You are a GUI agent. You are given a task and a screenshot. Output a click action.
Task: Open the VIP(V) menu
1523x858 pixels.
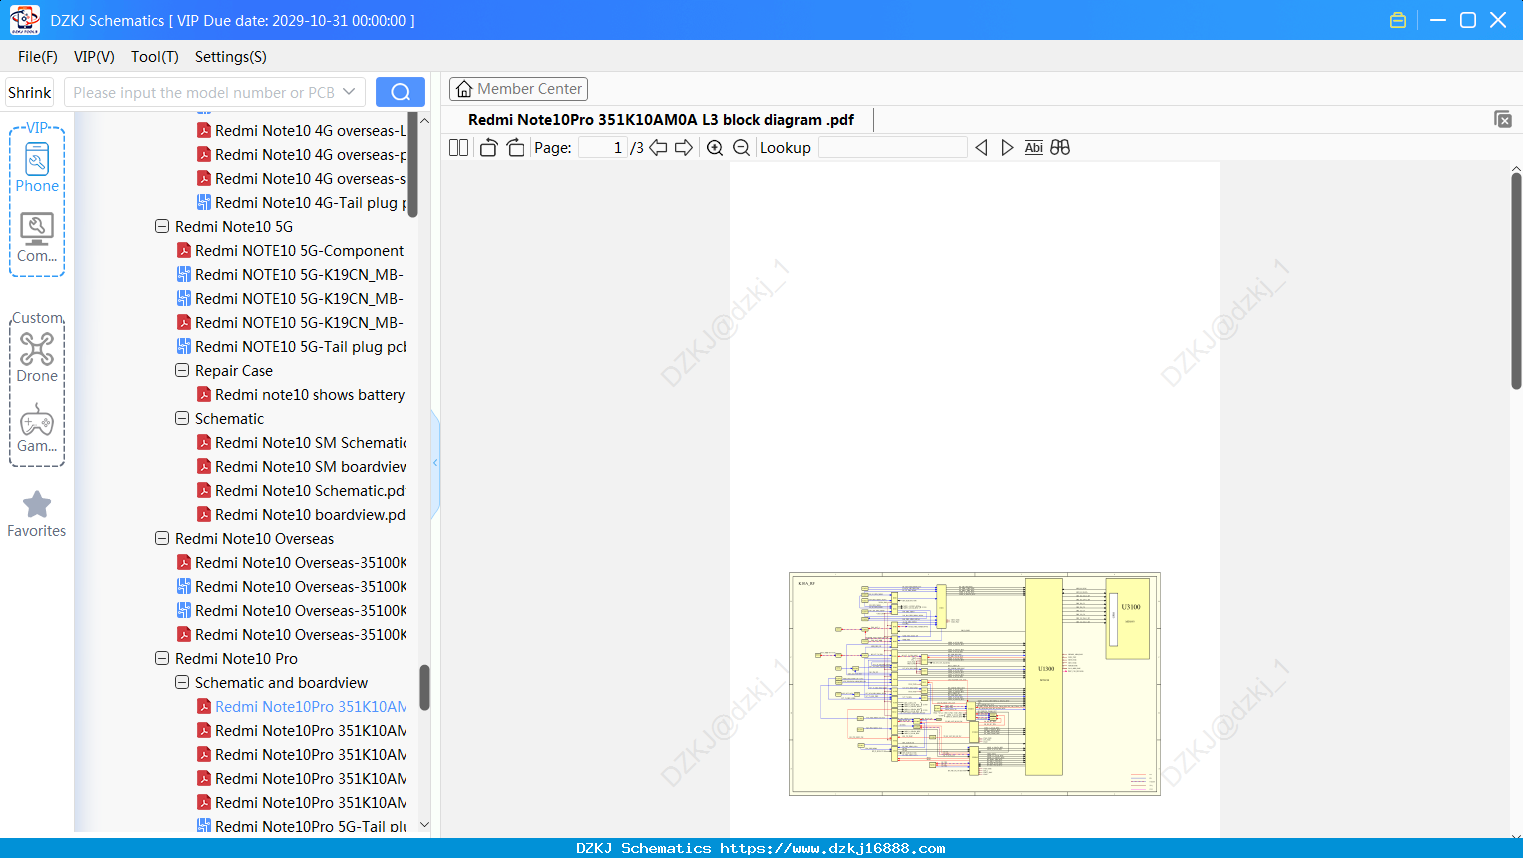click(94, 56)
